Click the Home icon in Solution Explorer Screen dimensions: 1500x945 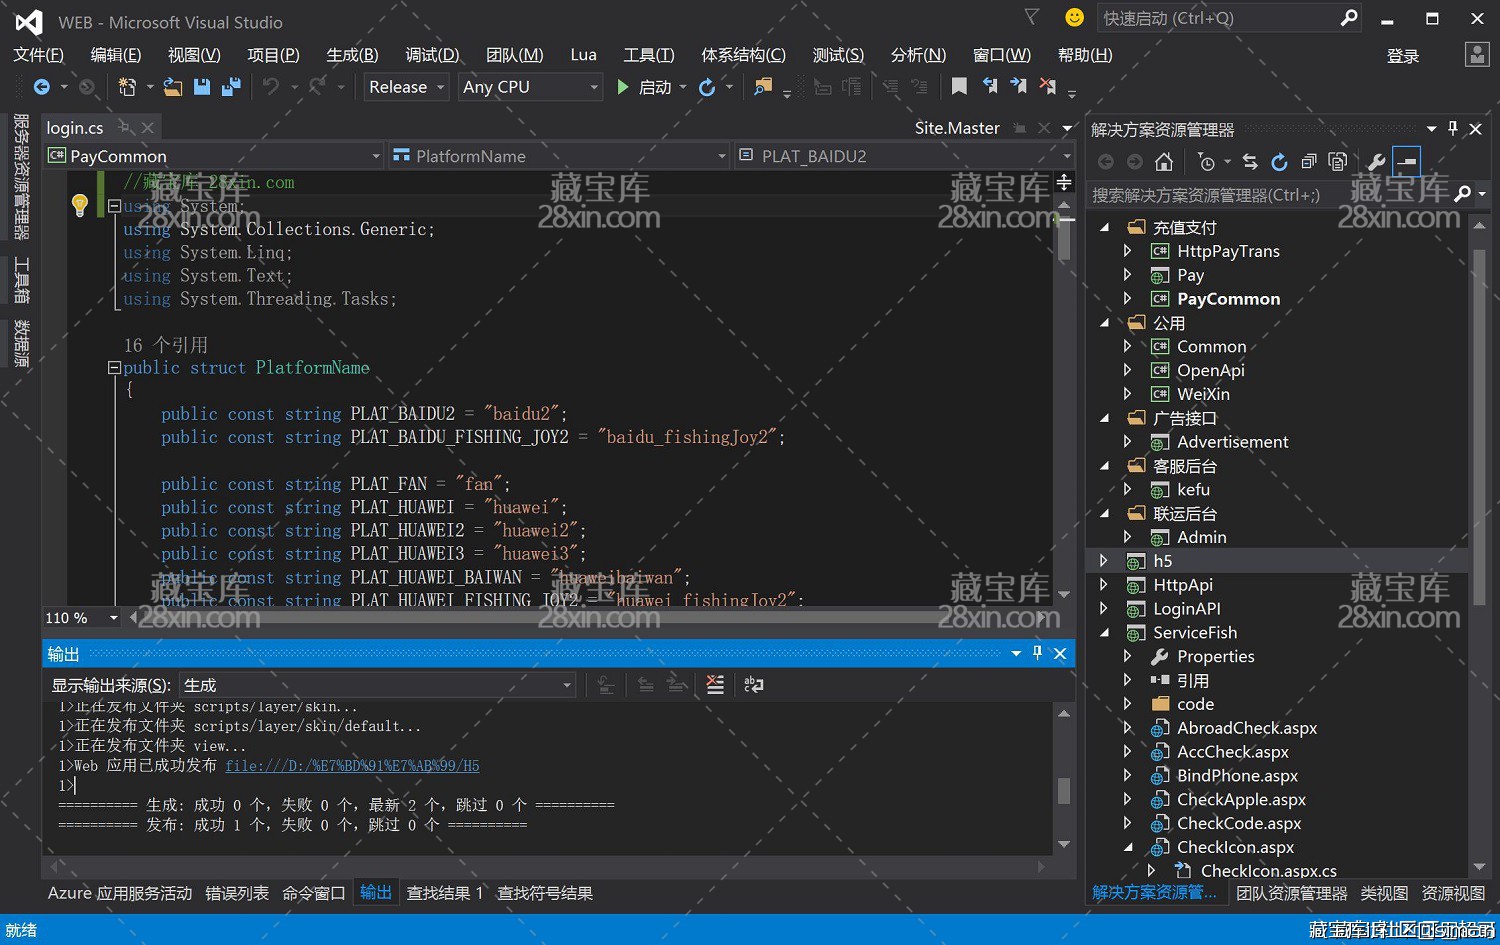(x=1164, y=162)
